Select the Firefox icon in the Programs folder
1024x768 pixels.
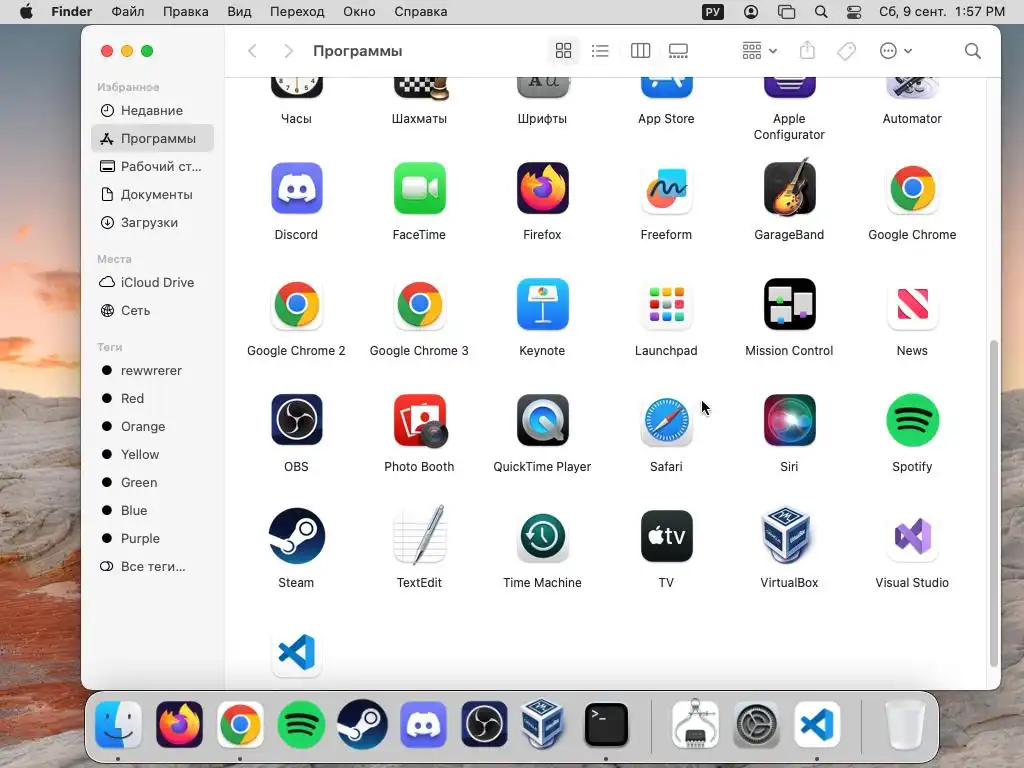coord(542,189)
